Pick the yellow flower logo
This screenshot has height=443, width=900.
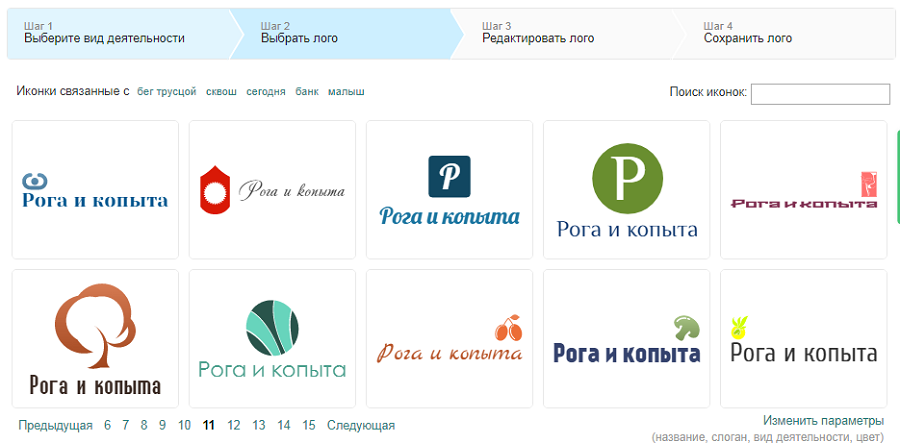pyautogui.click(x=803, y=339)
